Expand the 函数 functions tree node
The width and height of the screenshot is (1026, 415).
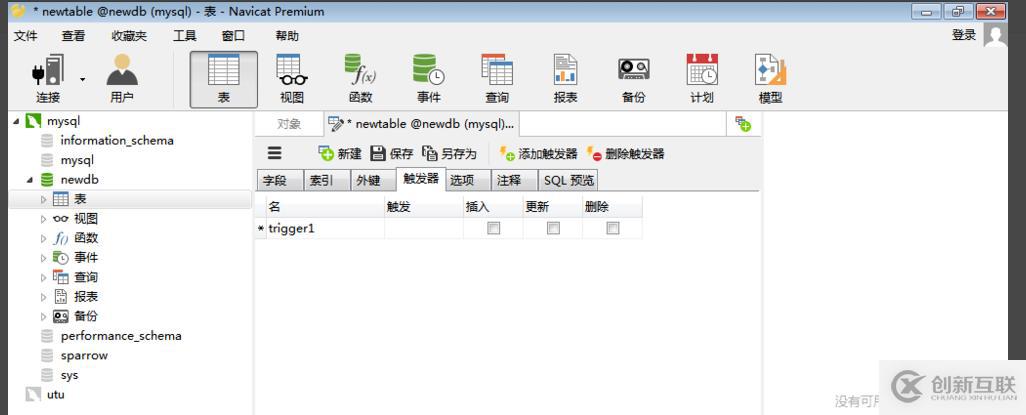point(44,238)
